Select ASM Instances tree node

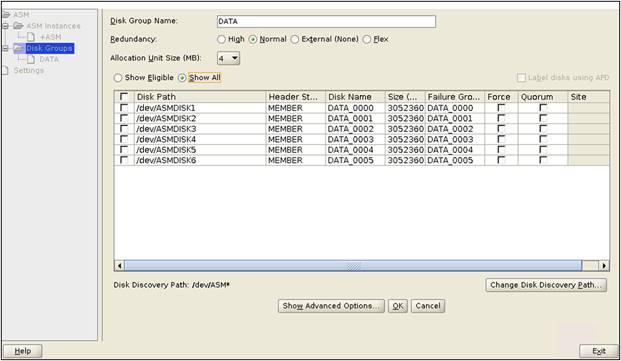coord(53,26)
